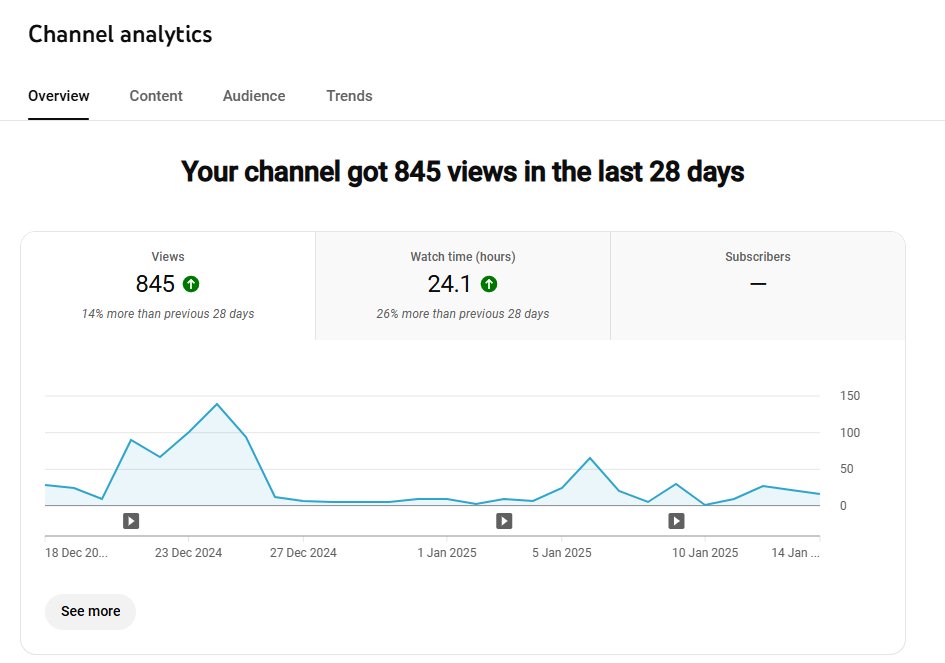Select the Views metric card
The width and height of the screenshot is (945, 663).
pyautogui.click(x=168, y=286)
